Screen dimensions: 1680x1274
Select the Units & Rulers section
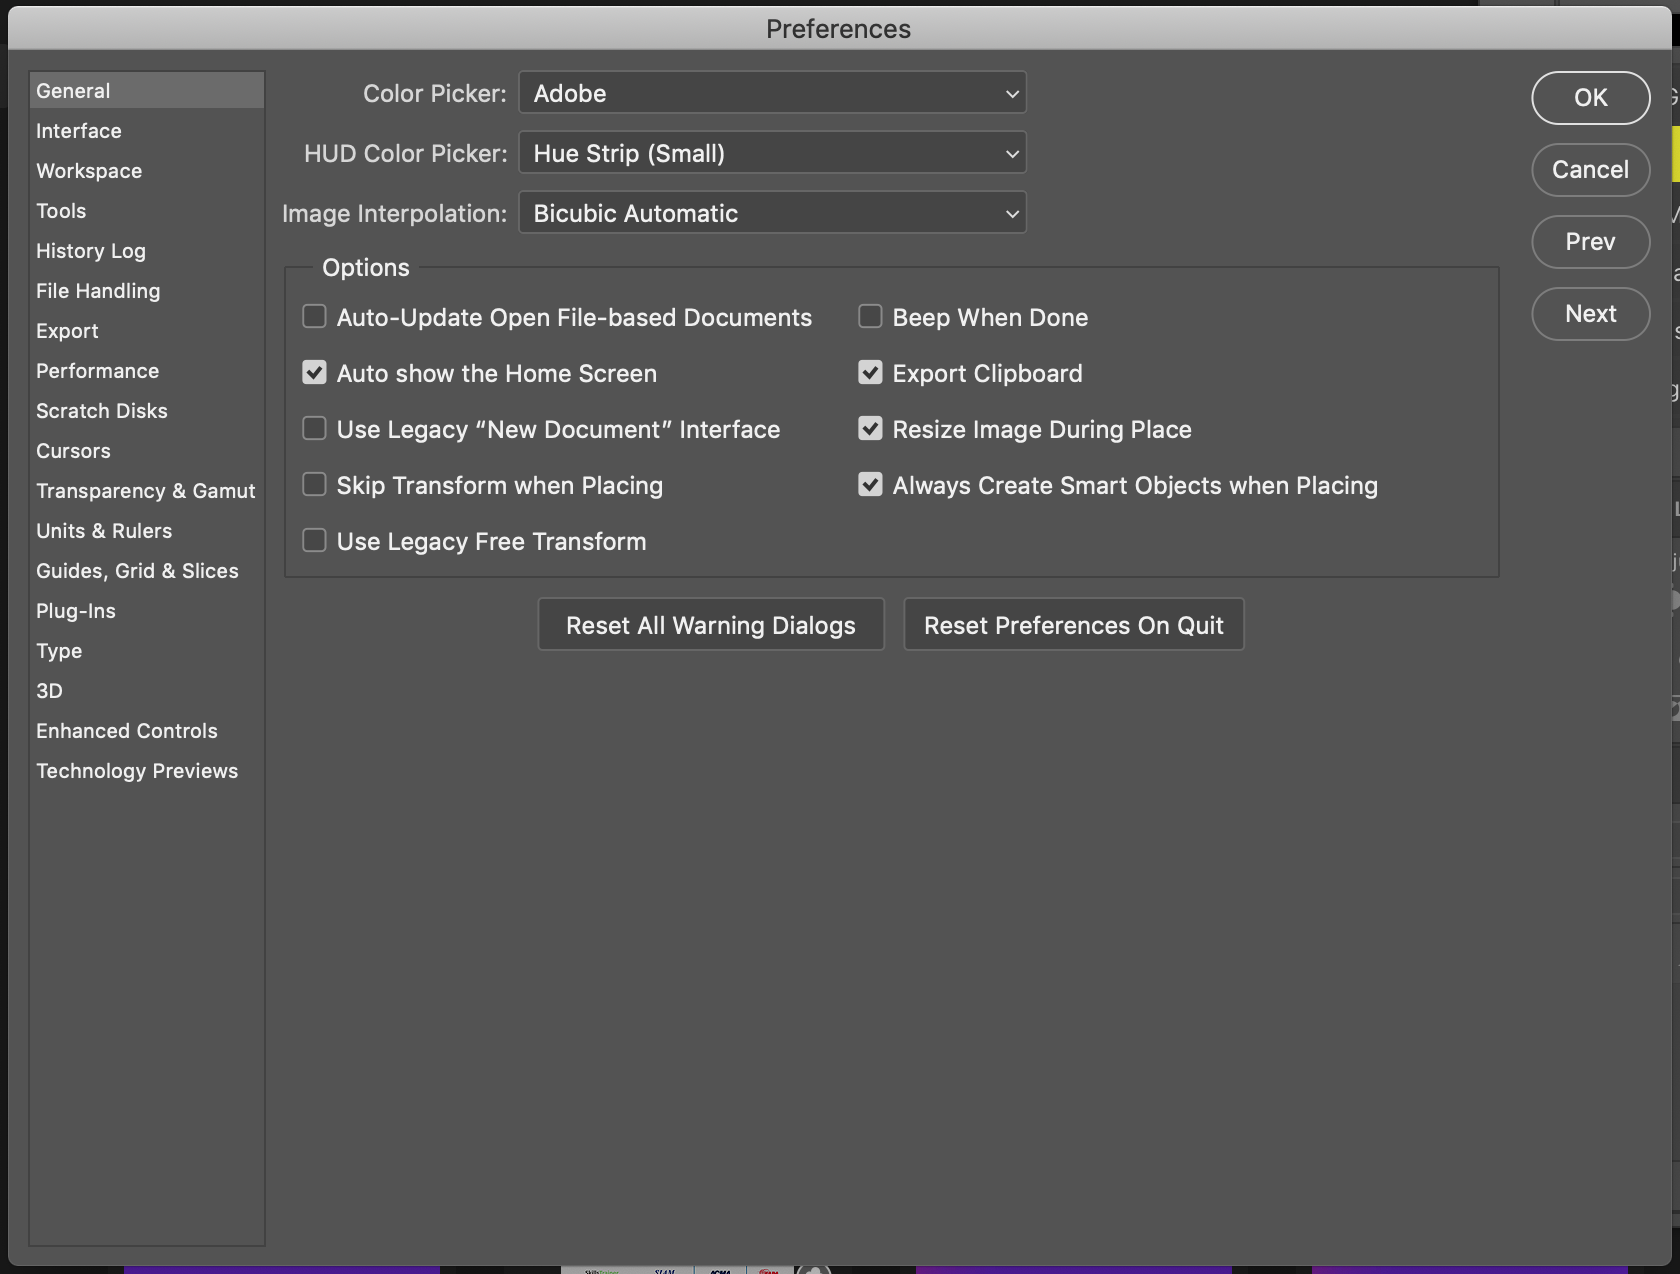(x=104, y=530)
